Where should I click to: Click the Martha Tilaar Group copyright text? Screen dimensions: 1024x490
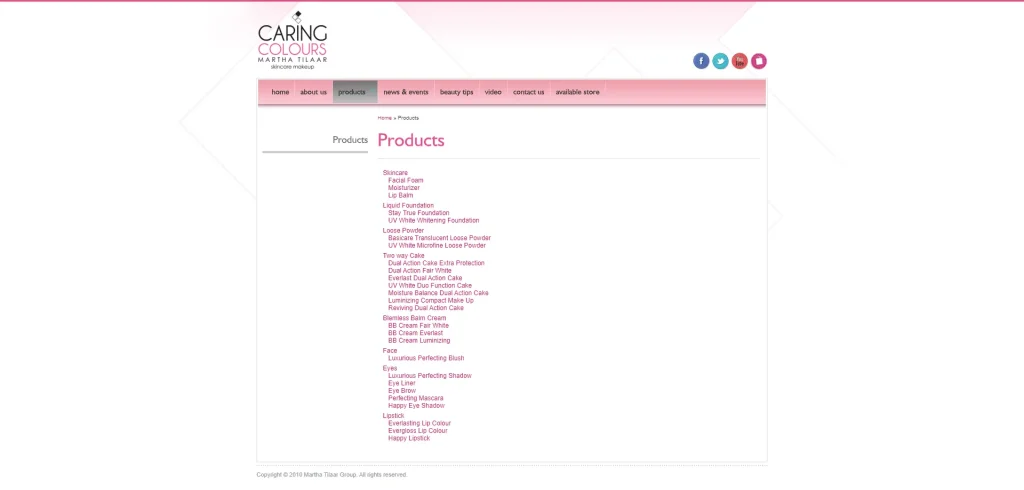click(x=332, y=475)
